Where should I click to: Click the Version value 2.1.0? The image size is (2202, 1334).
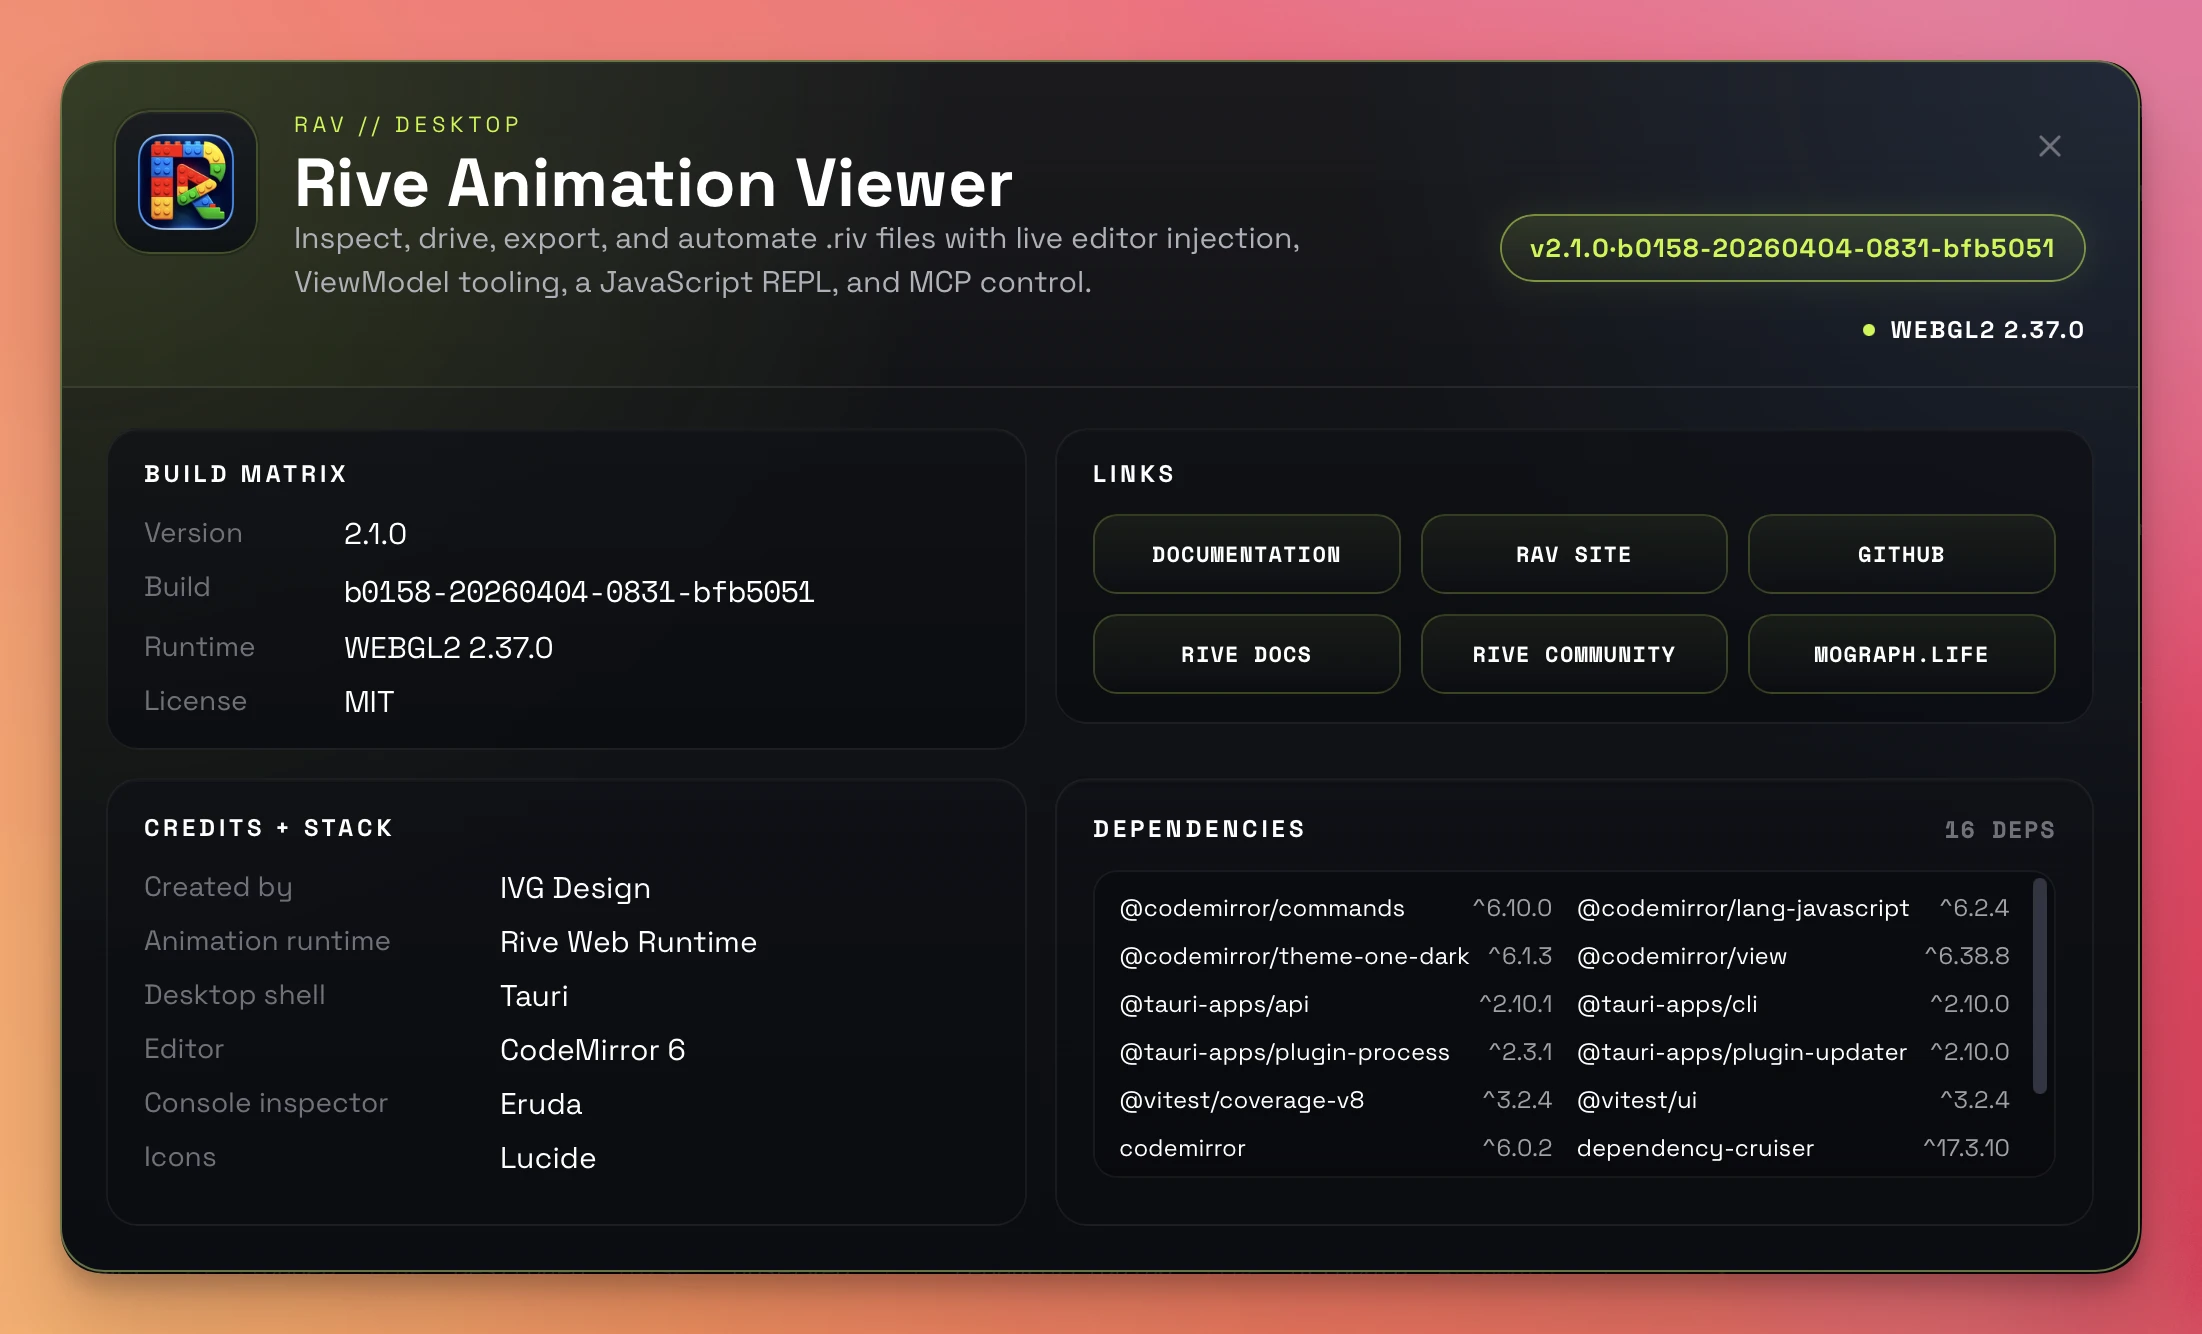coord(375,534)
